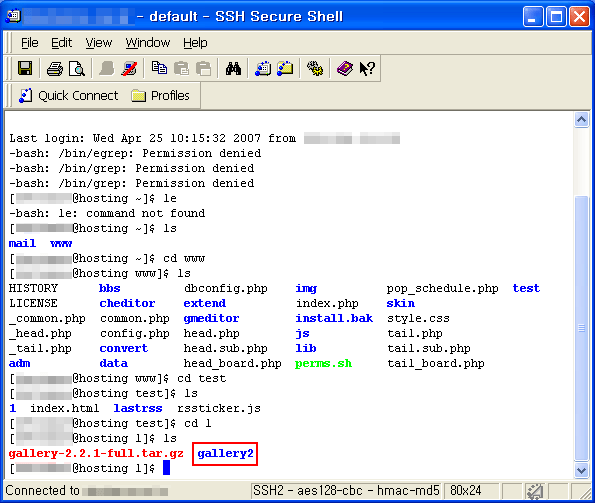Click 'head_board.php' in the listing
The width and height of the screenshot is (595, 503).
232,363
